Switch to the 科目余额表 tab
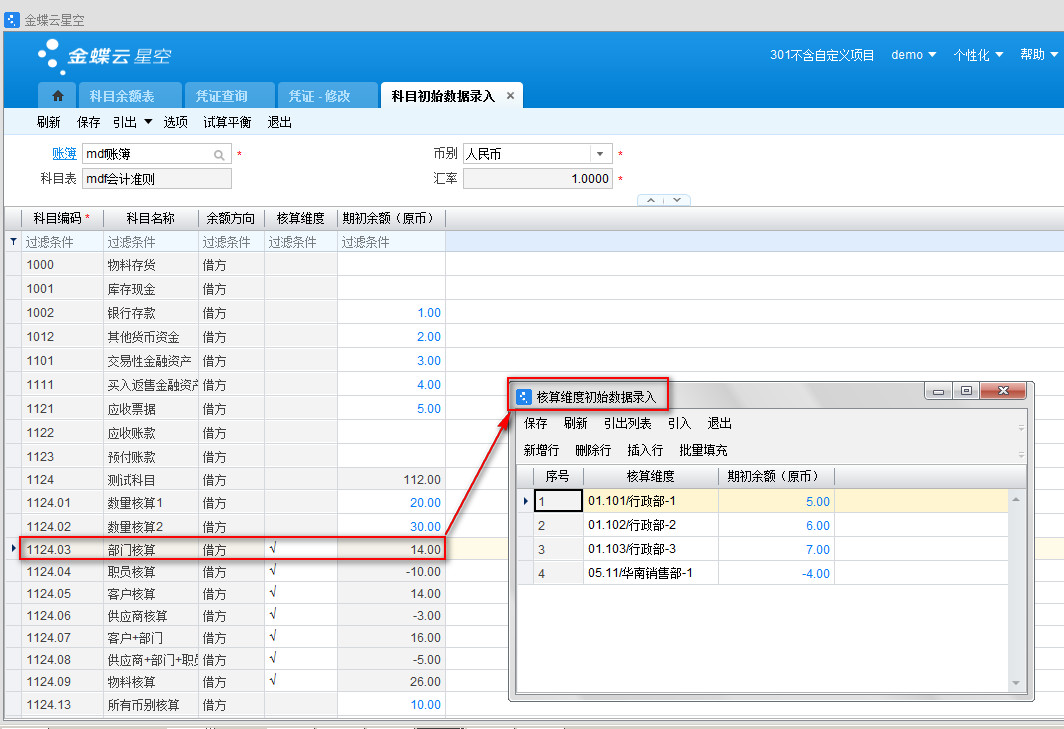 [x=122, y=96]
